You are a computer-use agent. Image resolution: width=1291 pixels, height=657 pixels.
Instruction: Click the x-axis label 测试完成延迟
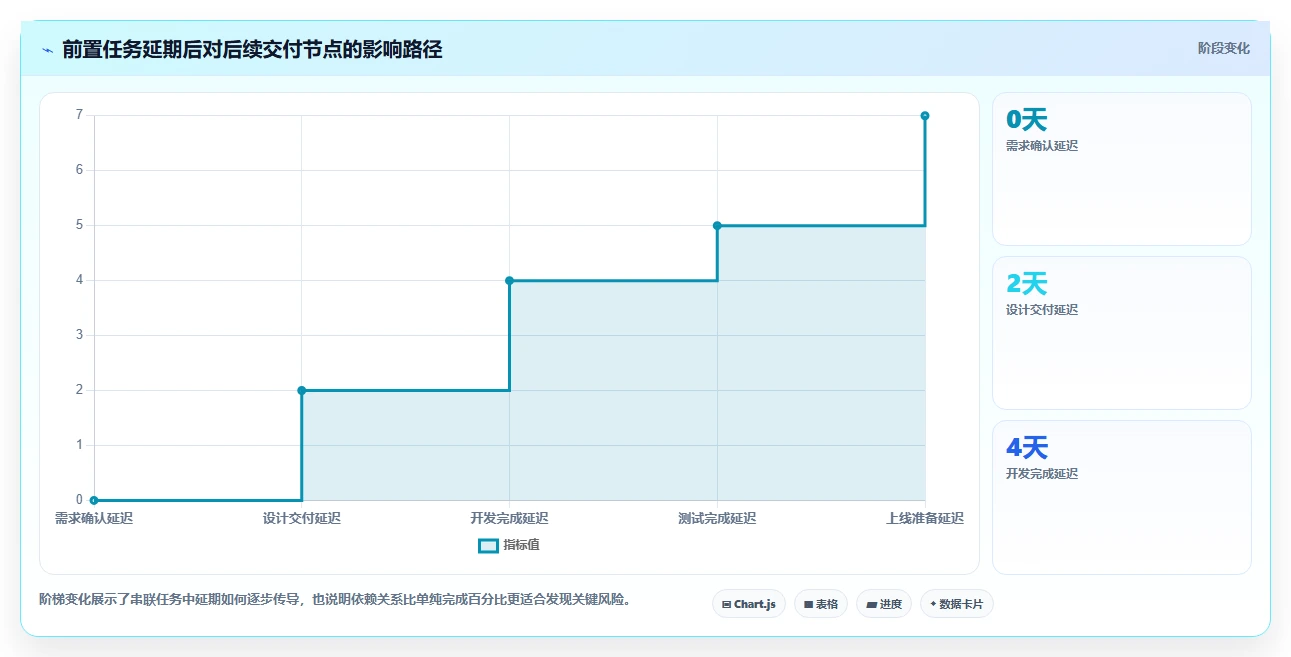pyautogui.click(x=717, y=518)
